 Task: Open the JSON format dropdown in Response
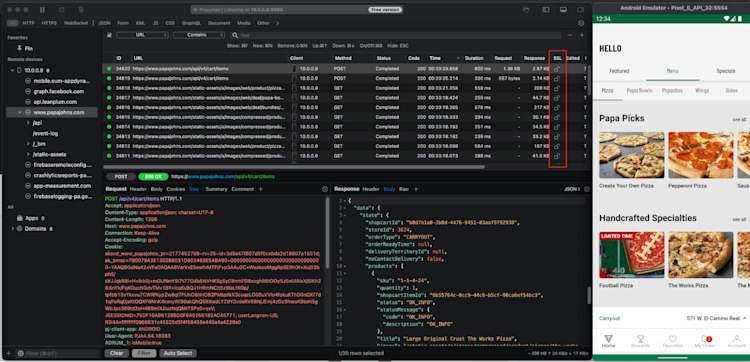click(572, 189)
